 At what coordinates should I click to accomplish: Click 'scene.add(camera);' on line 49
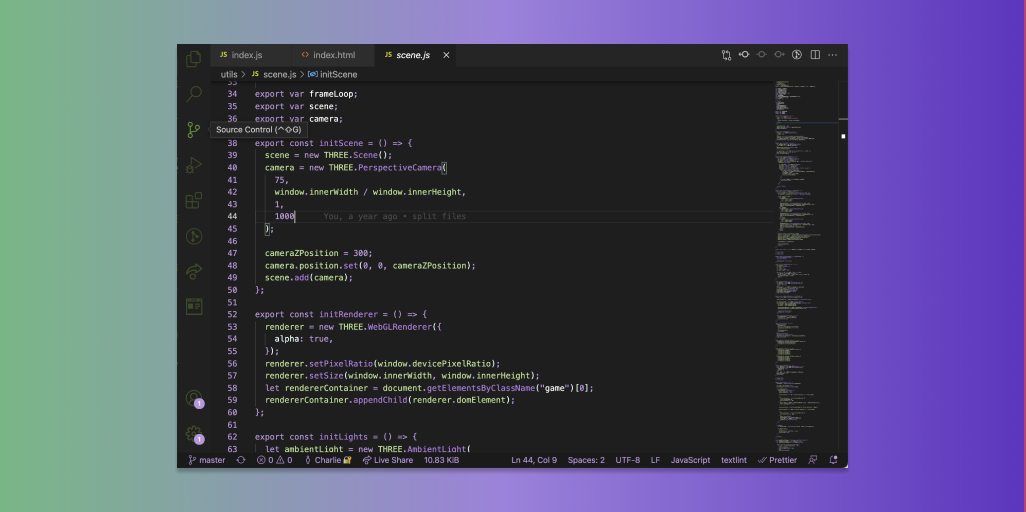pyautogui.click(x=309, y=278)
